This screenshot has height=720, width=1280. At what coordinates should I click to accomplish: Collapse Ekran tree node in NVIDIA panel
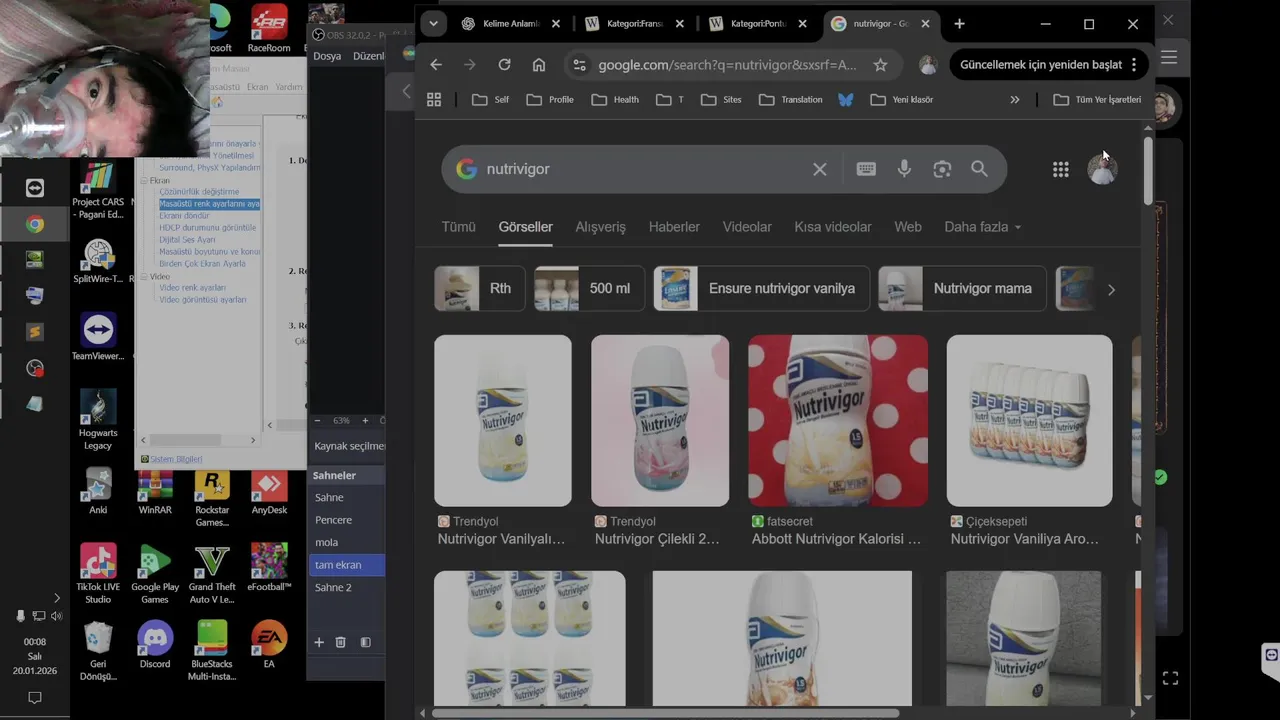click(x=145, y=181)
